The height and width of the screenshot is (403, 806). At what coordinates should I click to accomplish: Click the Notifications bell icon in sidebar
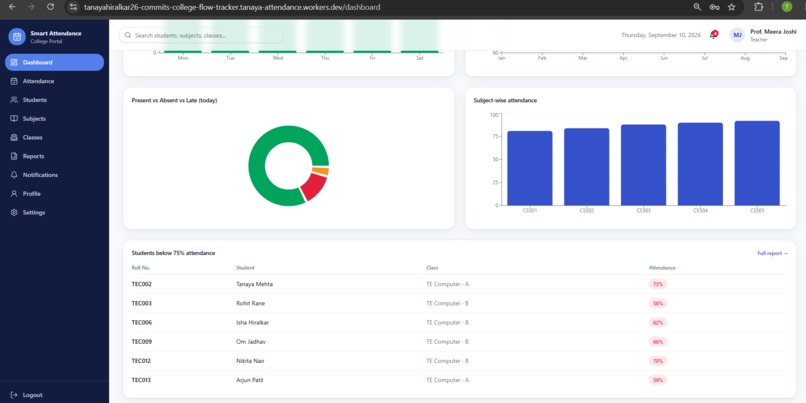tap(14, 175)
